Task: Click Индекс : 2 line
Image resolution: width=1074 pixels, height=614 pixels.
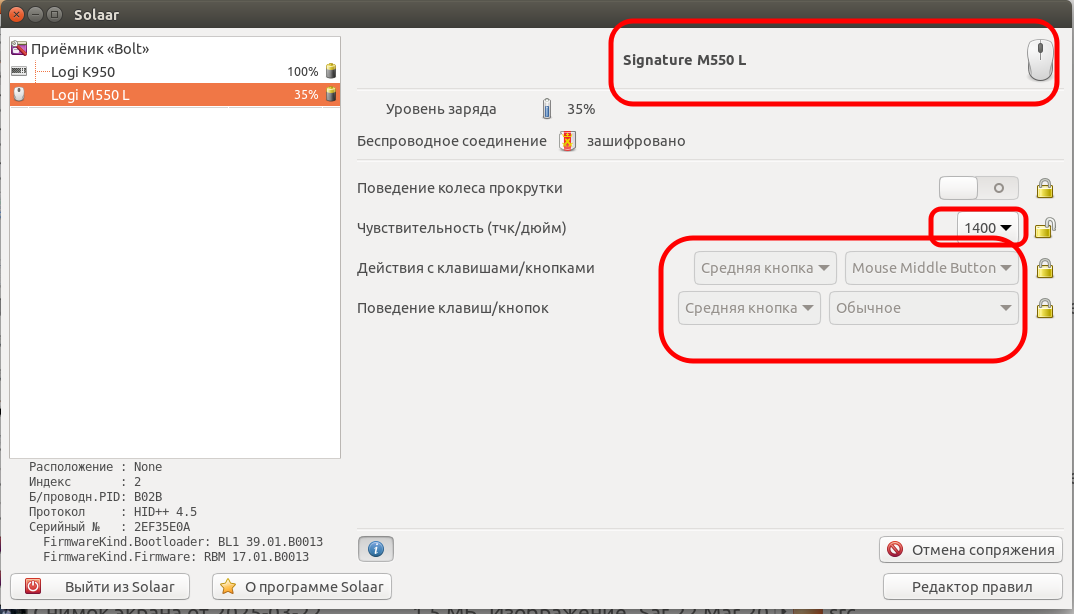Action: 85,482
